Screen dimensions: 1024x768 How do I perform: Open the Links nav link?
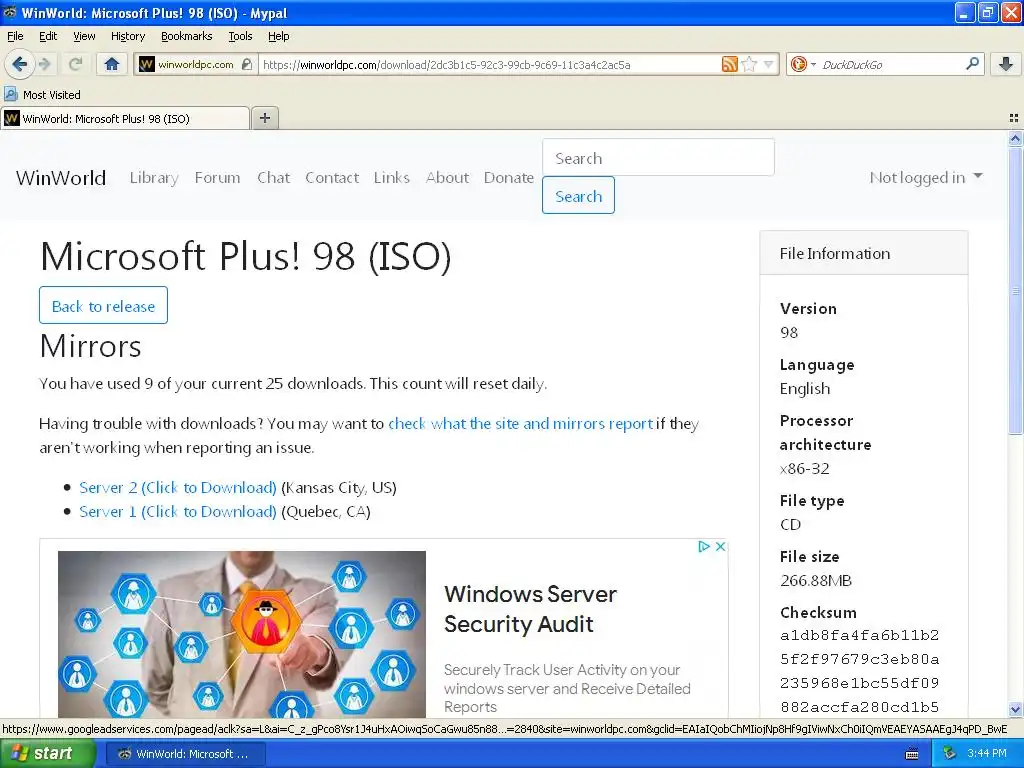click(x=392, y=178)
